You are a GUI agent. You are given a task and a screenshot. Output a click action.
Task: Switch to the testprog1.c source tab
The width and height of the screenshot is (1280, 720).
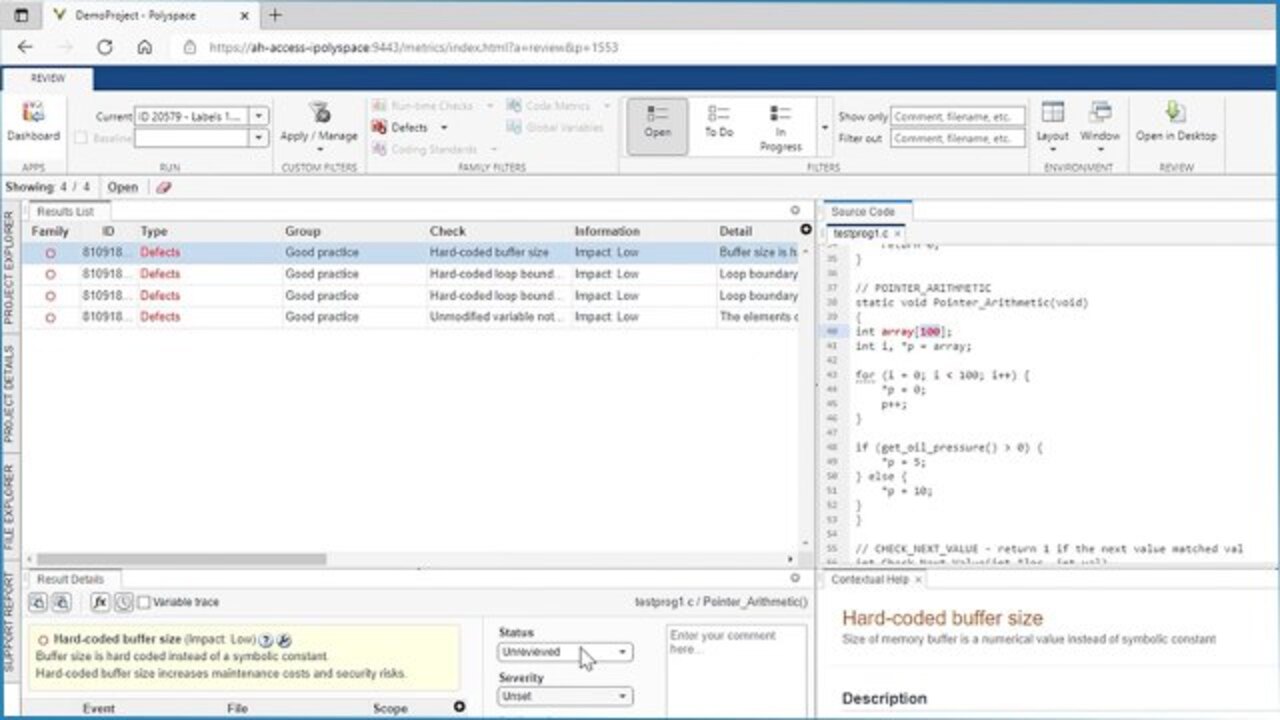coord(859,233)
